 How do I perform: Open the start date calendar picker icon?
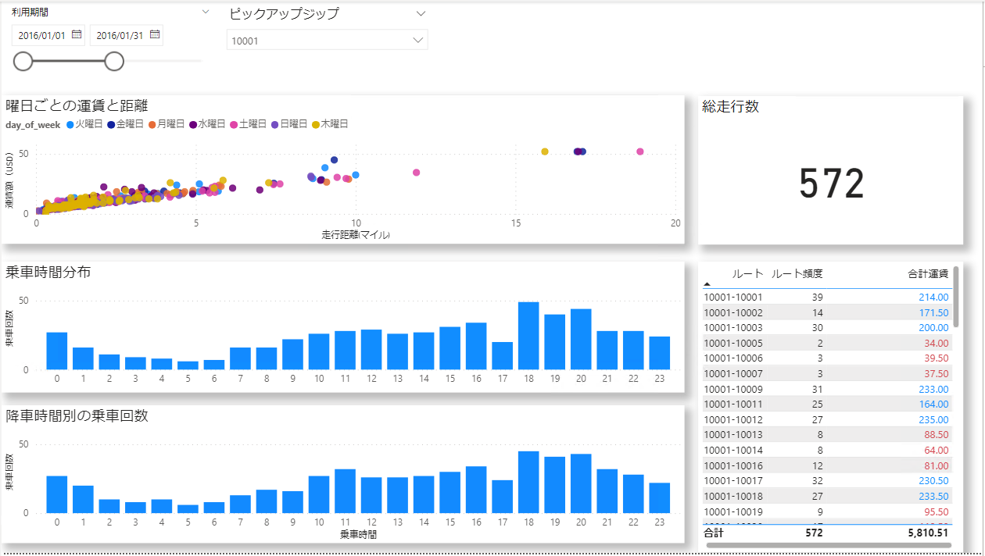click(x=77, y=35)
